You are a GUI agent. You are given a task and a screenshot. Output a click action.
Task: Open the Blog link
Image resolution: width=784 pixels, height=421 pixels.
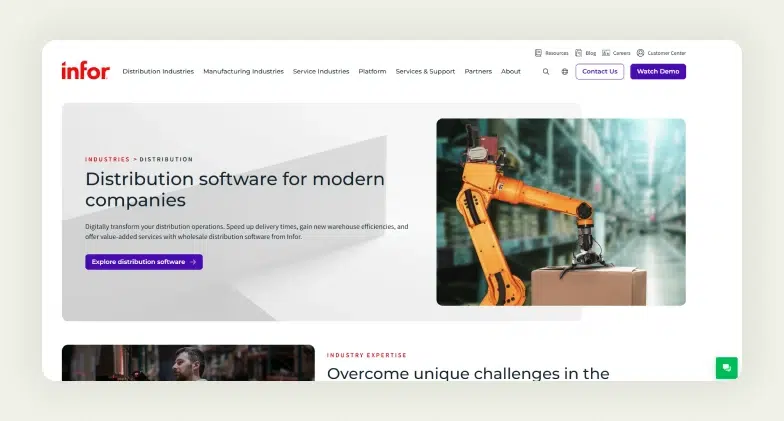tap(590, 53)
